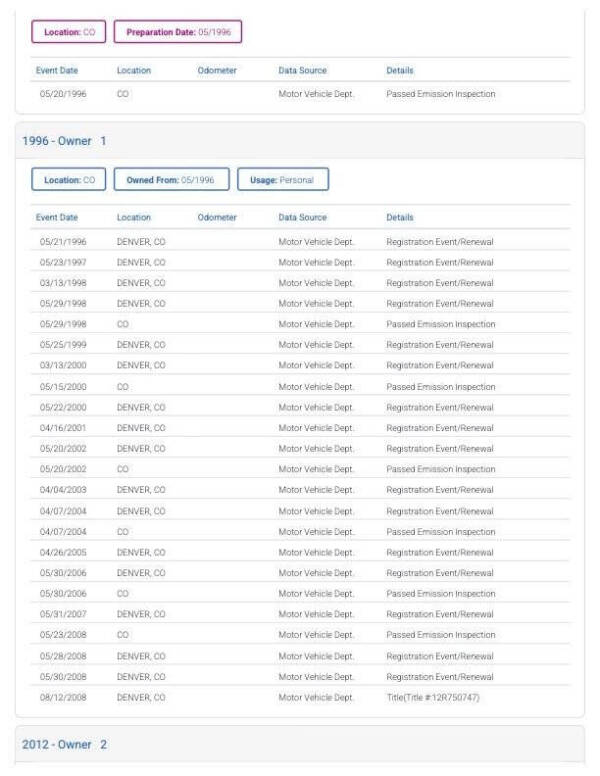600x776 pixels.
Task: Click the 05/31/2007 Registration Event/Renewal row
Action: [300, 614]
